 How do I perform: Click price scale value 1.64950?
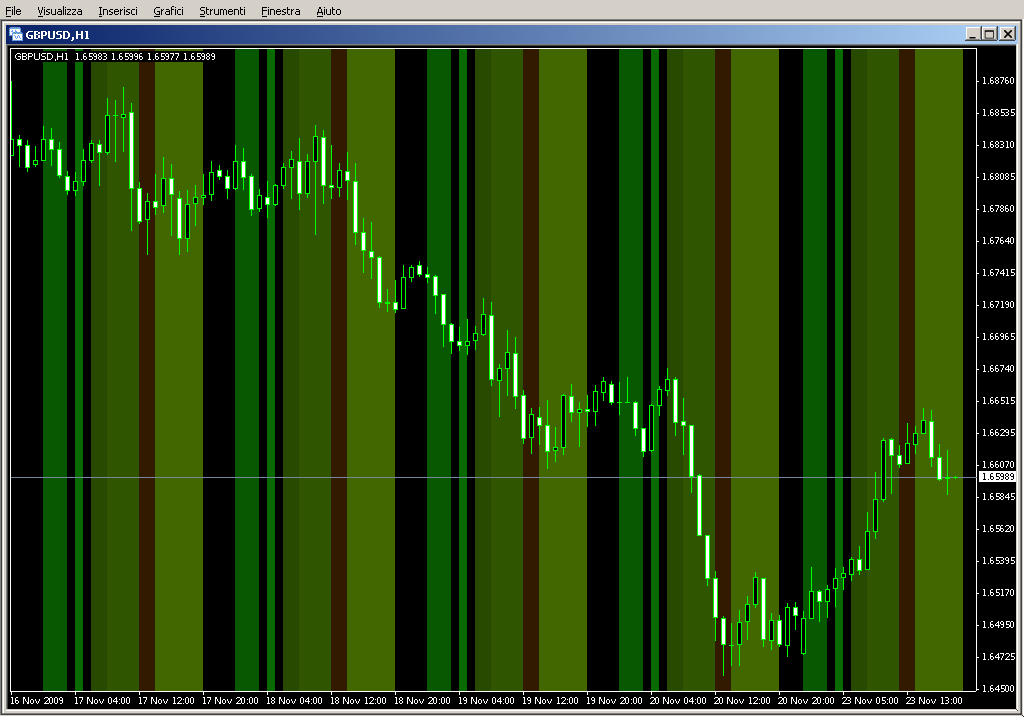(999, 625)
